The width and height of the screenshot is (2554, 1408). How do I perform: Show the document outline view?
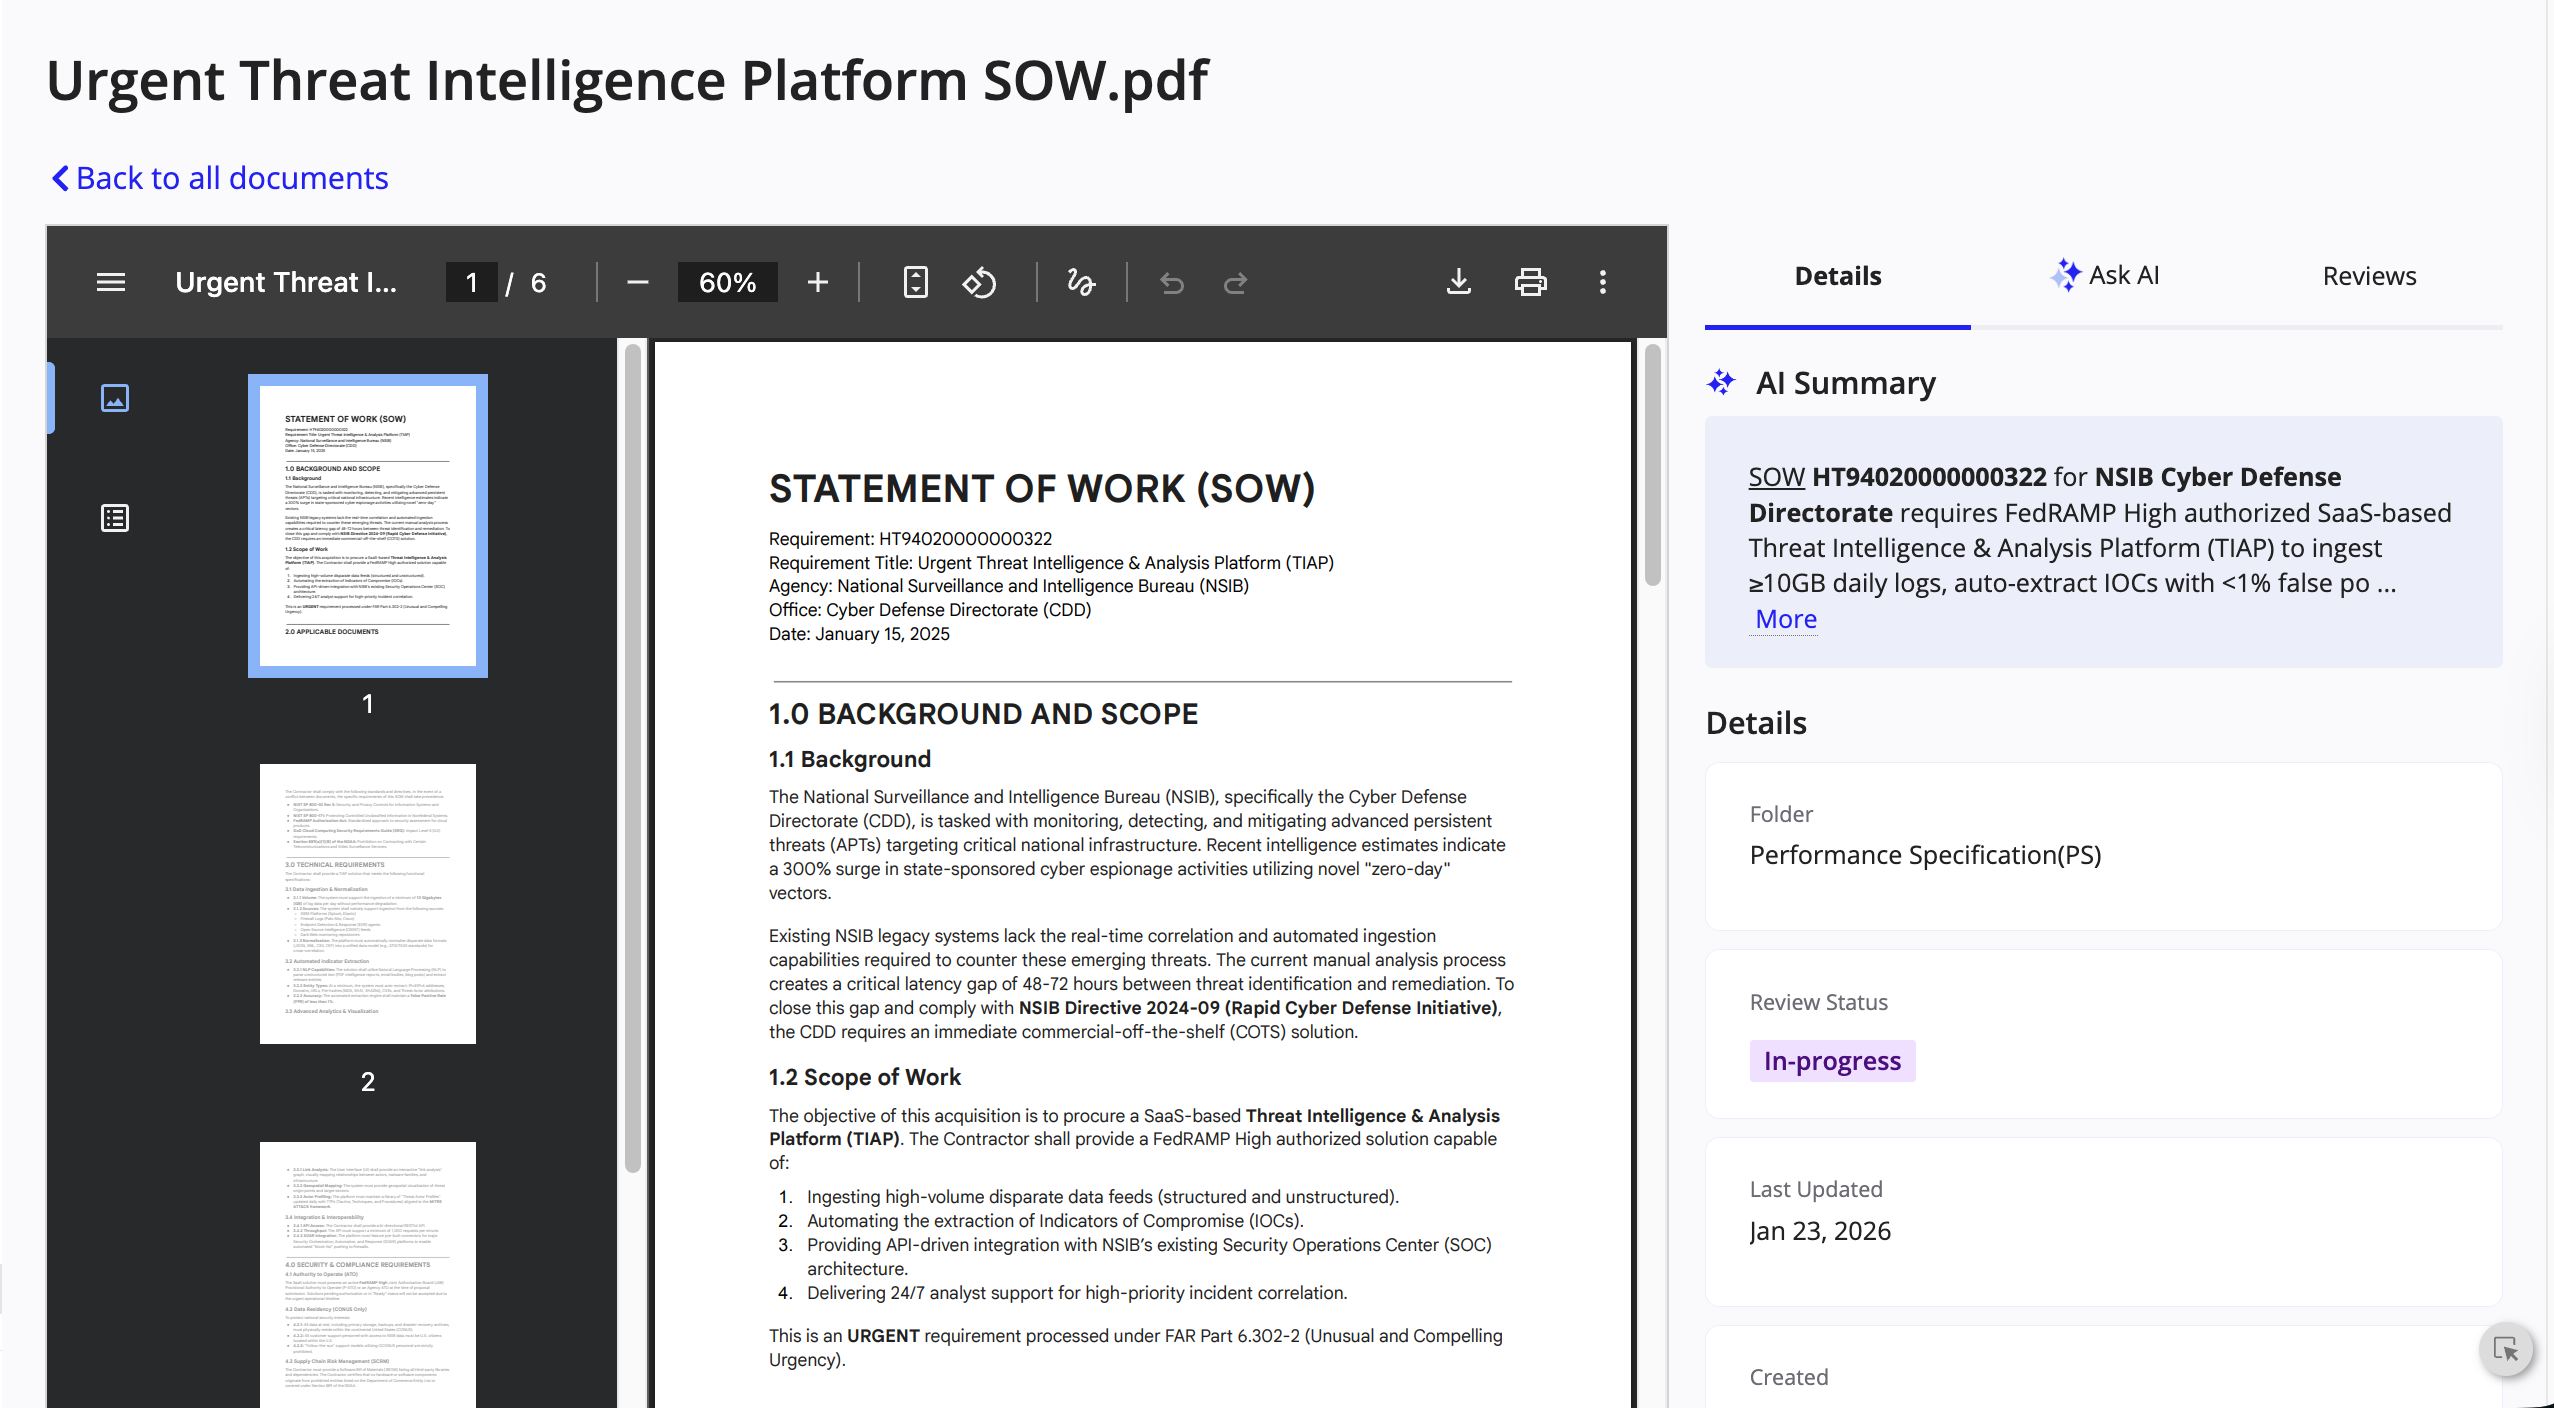[x=115, y=518]
